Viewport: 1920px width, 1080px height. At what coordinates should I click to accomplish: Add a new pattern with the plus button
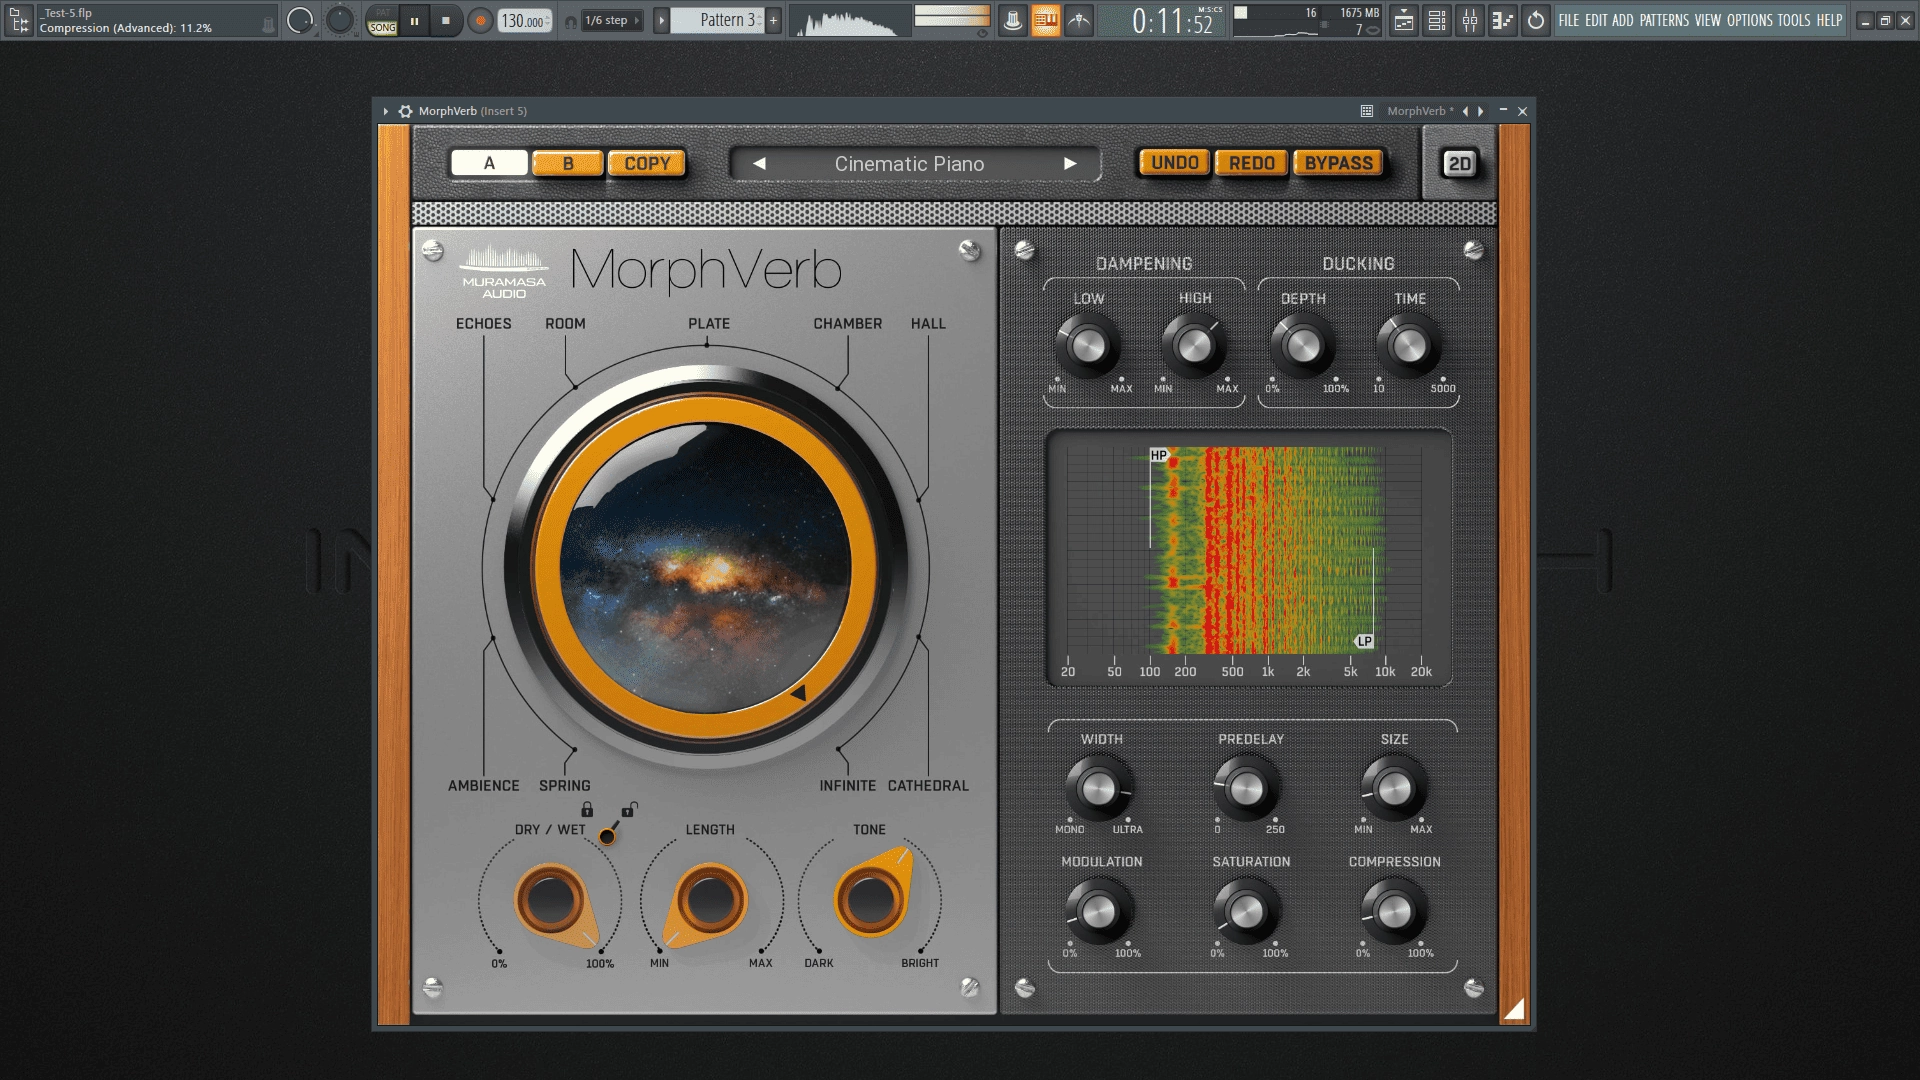(773, 20)
